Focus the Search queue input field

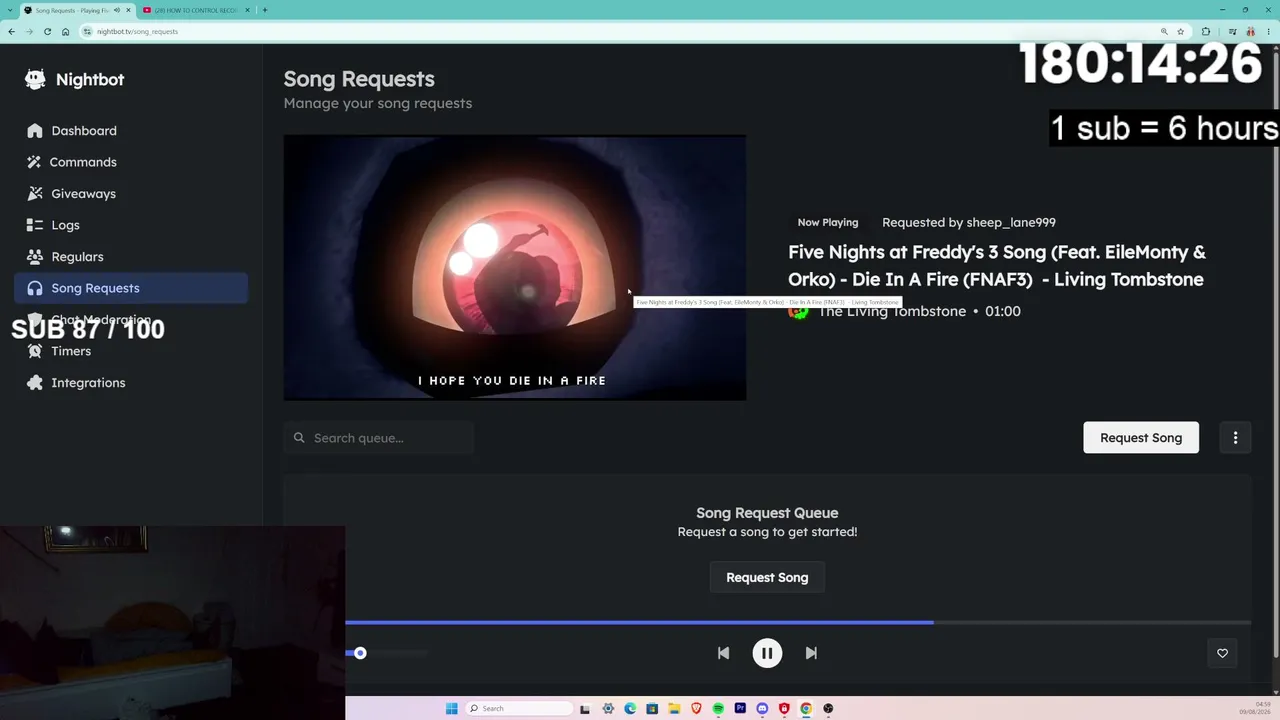(x=378, y=437)
